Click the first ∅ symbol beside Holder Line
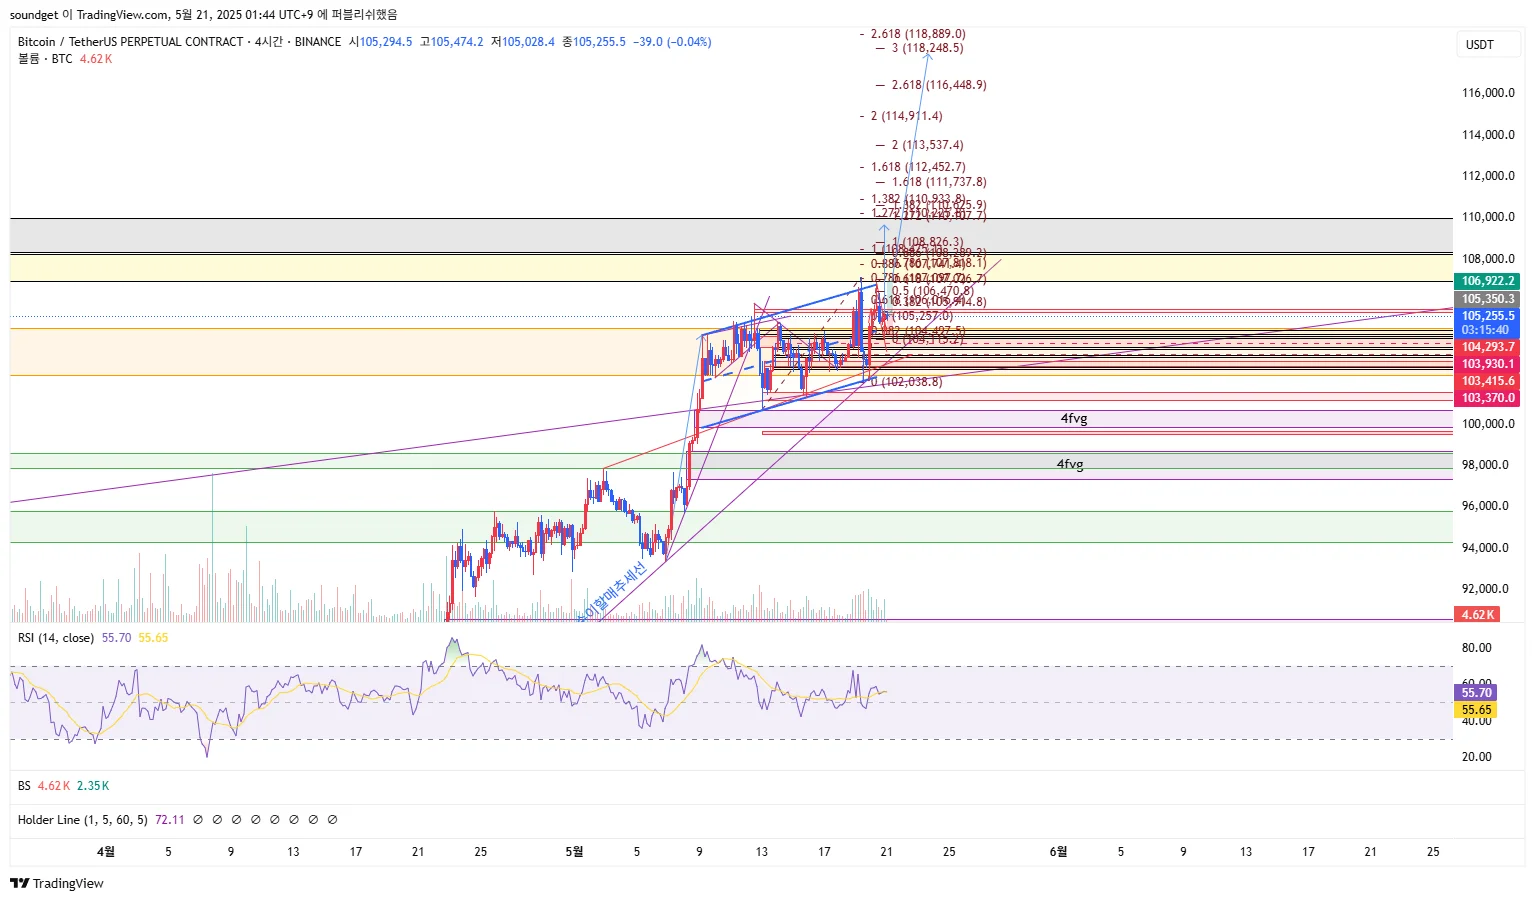Screen dimensions: 1535x901 [198, 820]
